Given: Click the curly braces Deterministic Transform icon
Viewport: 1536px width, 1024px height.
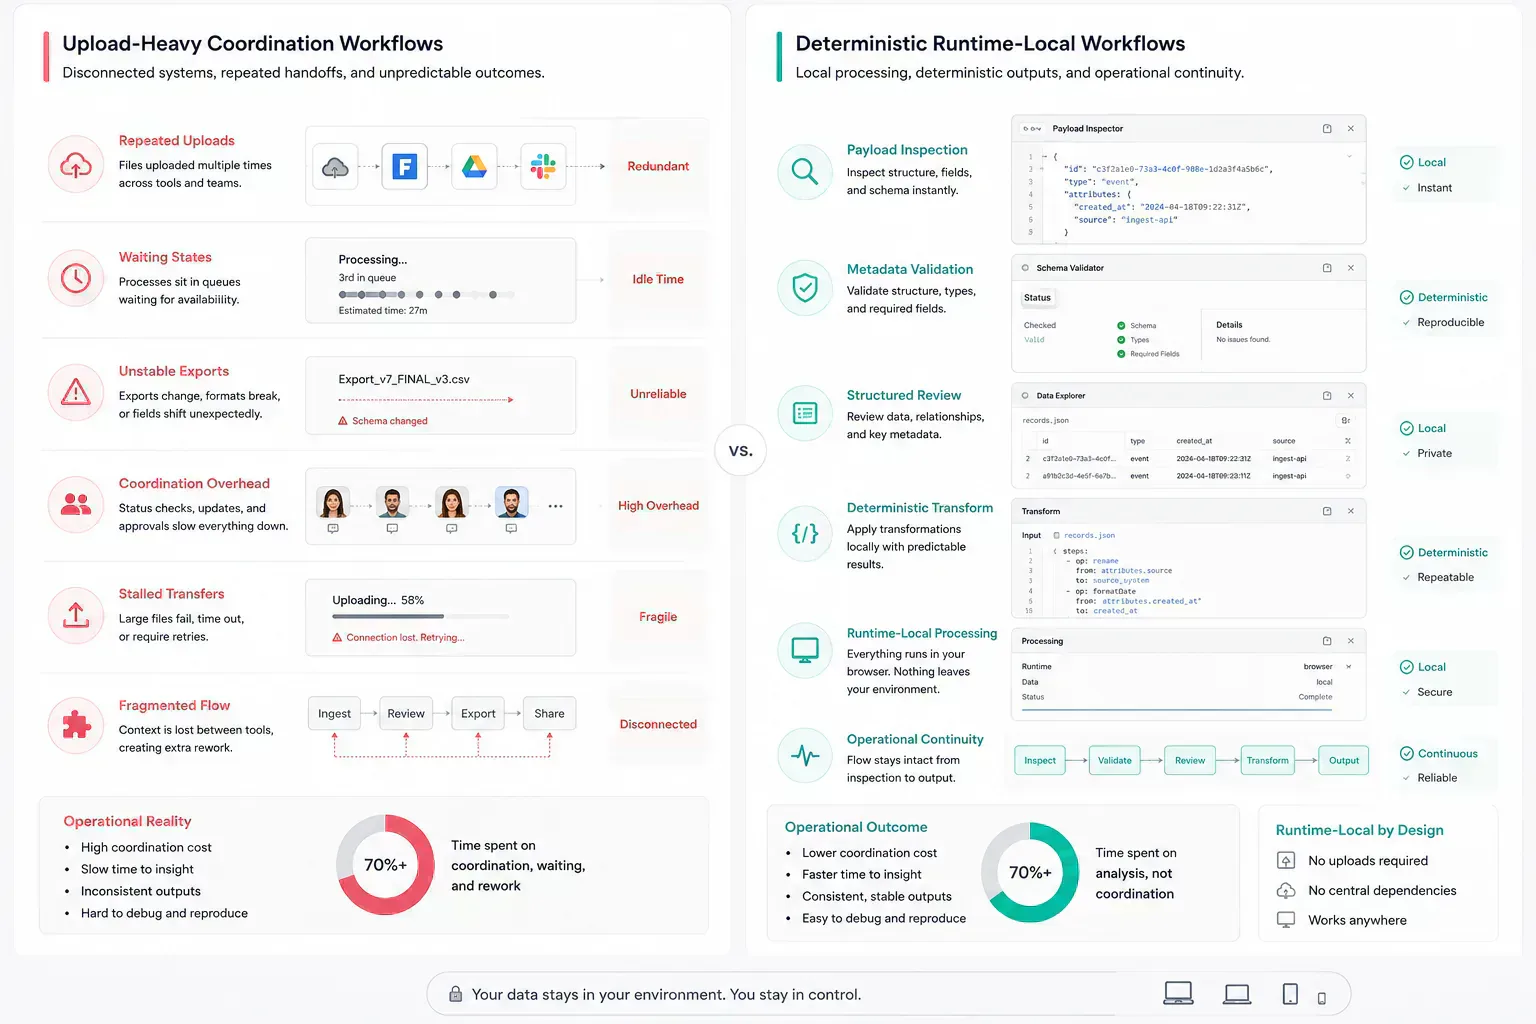Looking at the screenshot, I should coord(805,533).
